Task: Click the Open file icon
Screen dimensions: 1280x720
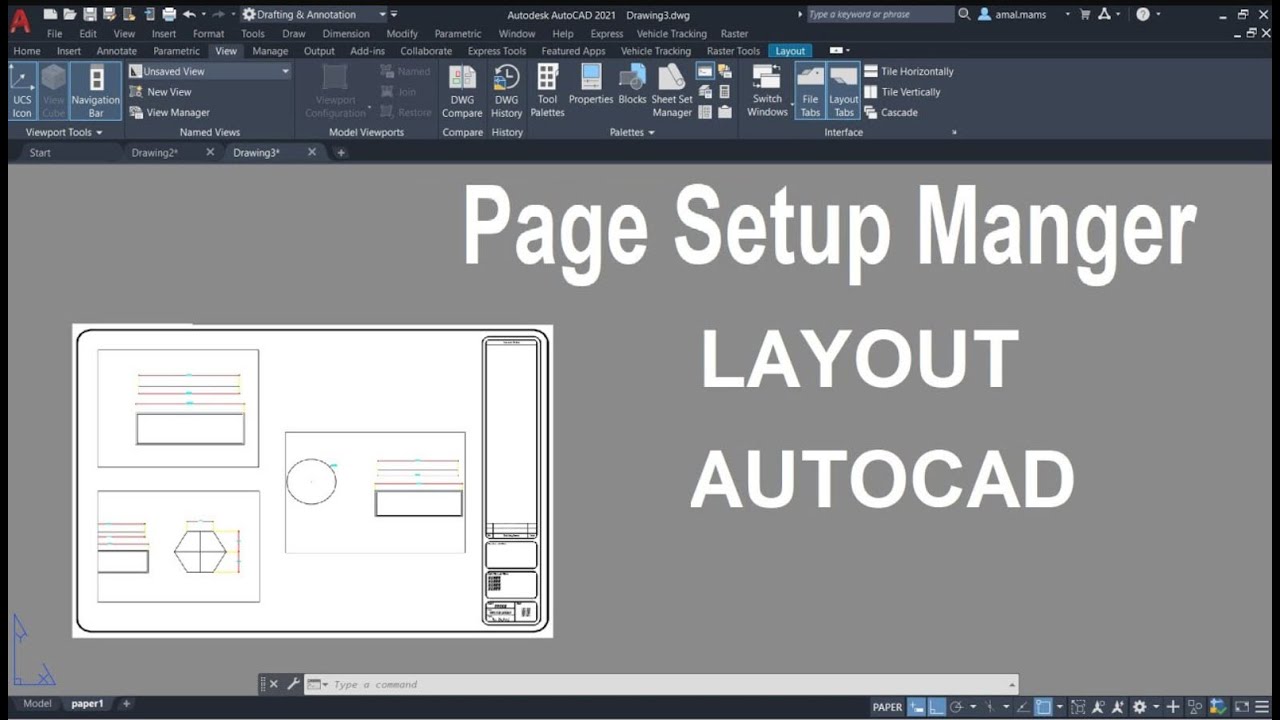Action: click(69, 15)
